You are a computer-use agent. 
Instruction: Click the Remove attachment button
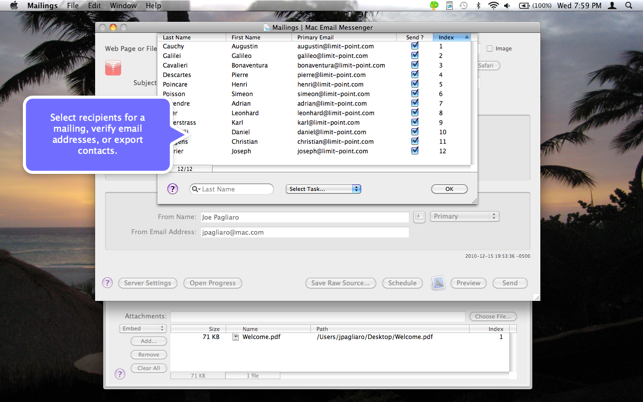[148, 354]
